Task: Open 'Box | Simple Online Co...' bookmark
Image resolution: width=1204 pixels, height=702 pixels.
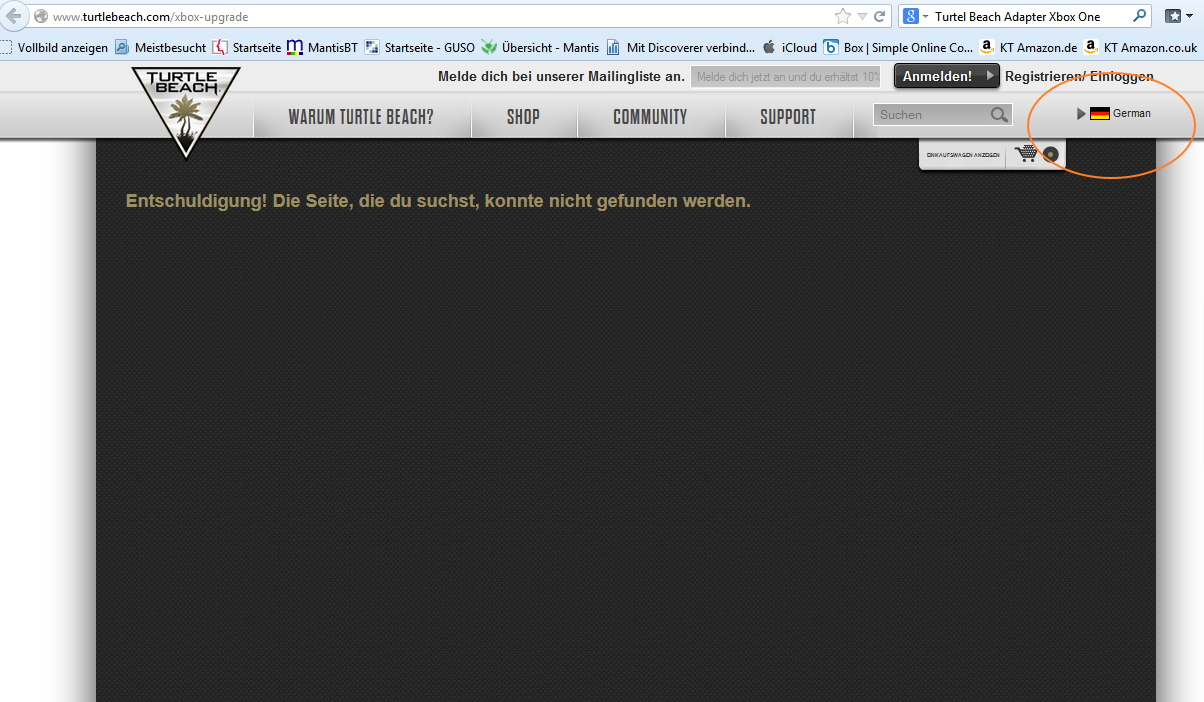Action: 898,47
